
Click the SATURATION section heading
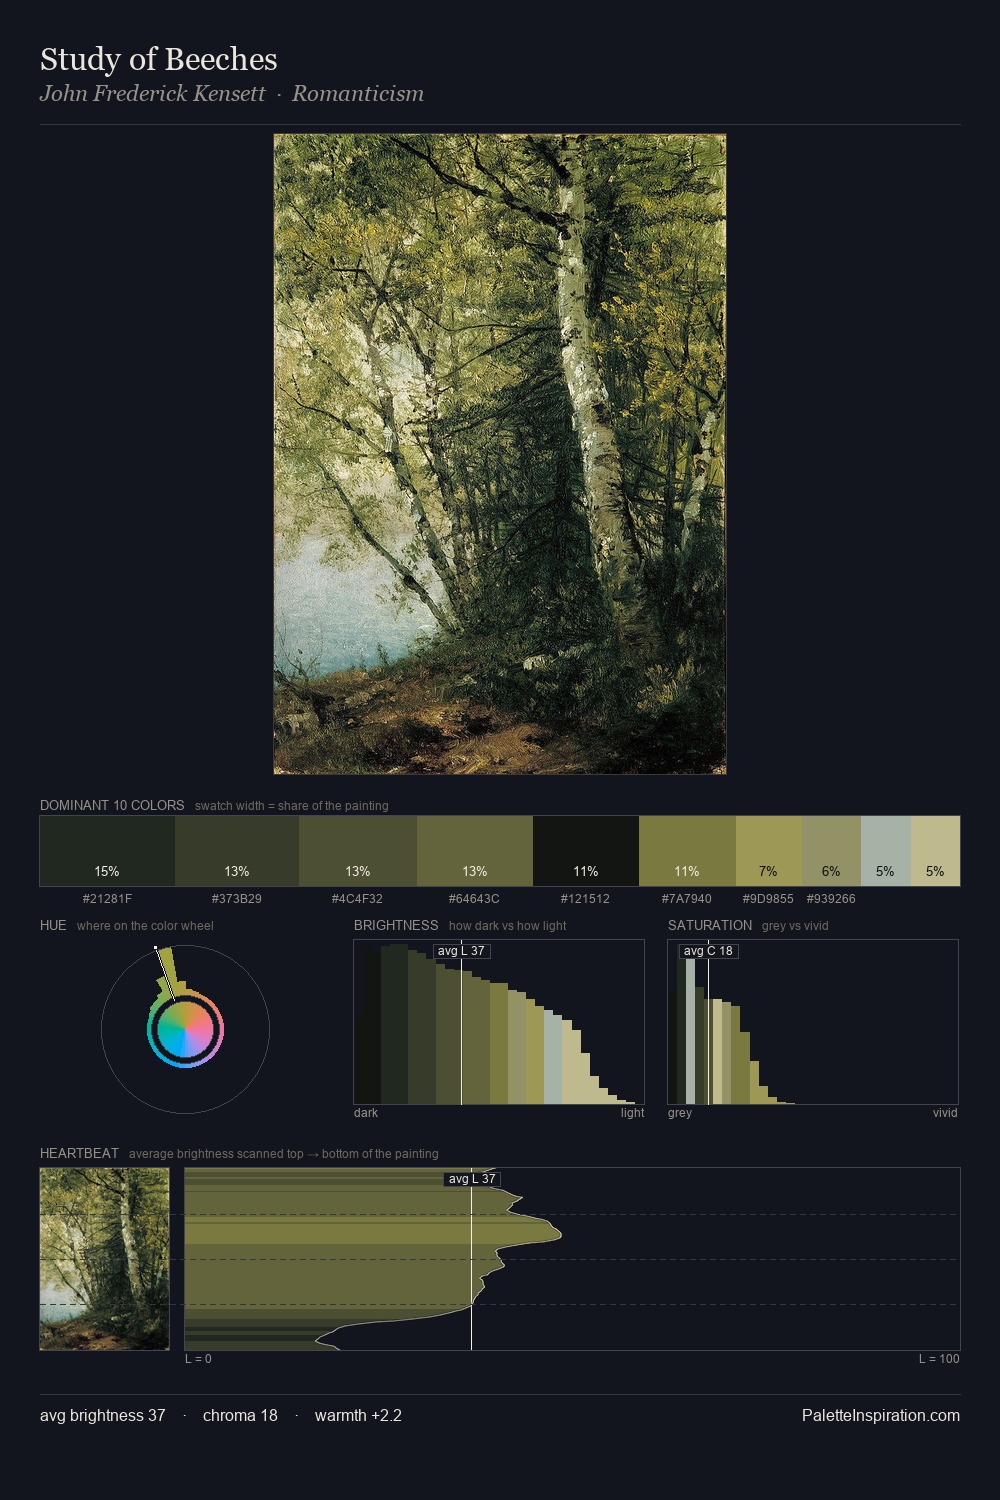710,925
